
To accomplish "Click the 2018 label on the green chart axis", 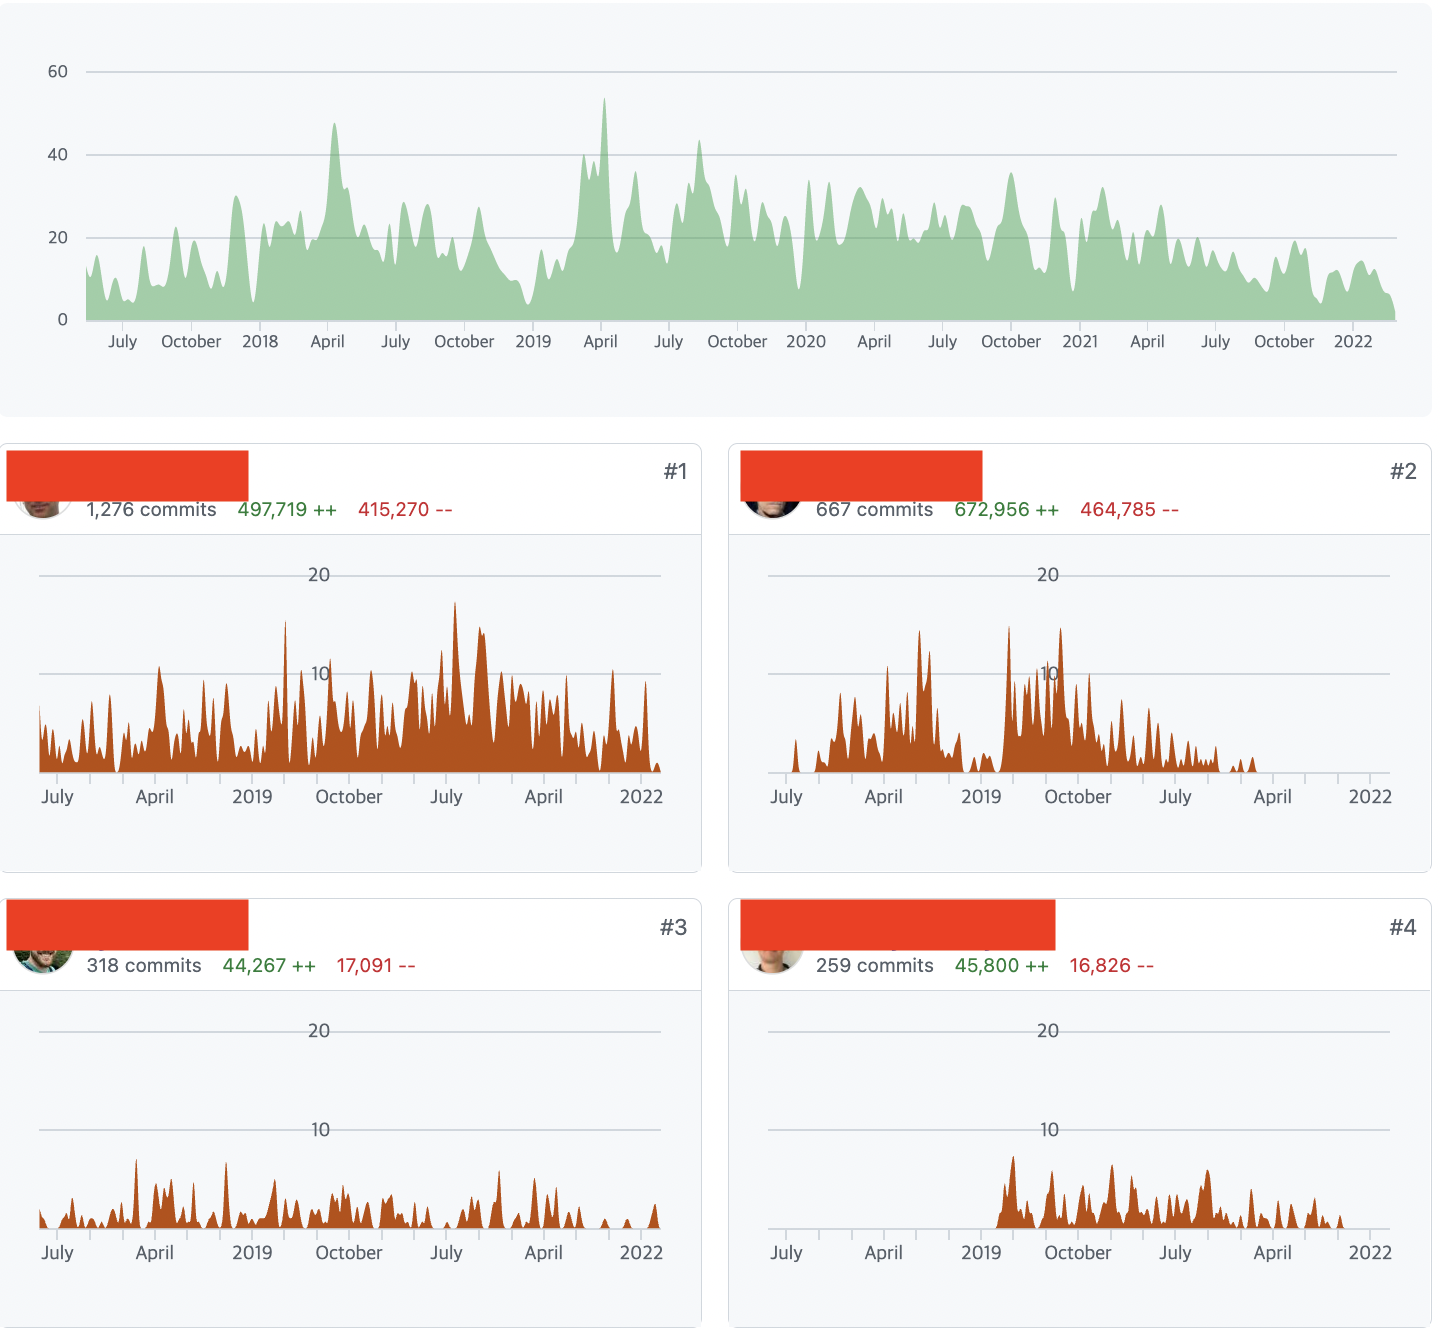I will (x=260, y=341).
